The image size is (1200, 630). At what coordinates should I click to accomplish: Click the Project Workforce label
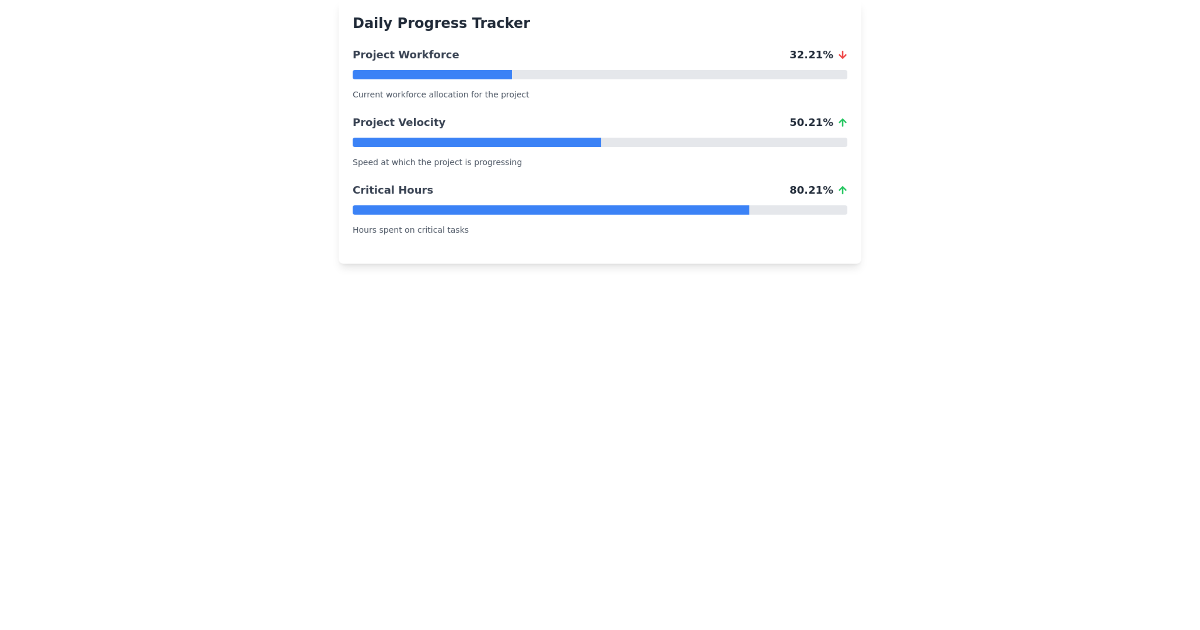tap(406, 55)
